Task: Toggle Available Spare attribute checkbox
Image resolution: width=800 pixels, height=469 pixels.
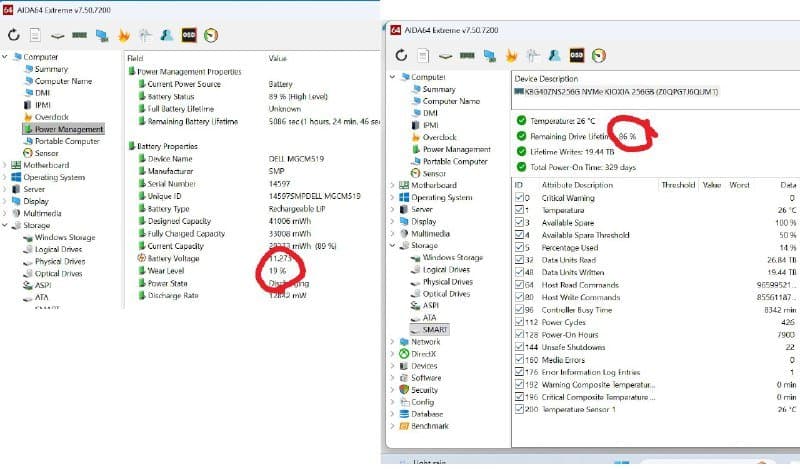Action: coord(519,223)
